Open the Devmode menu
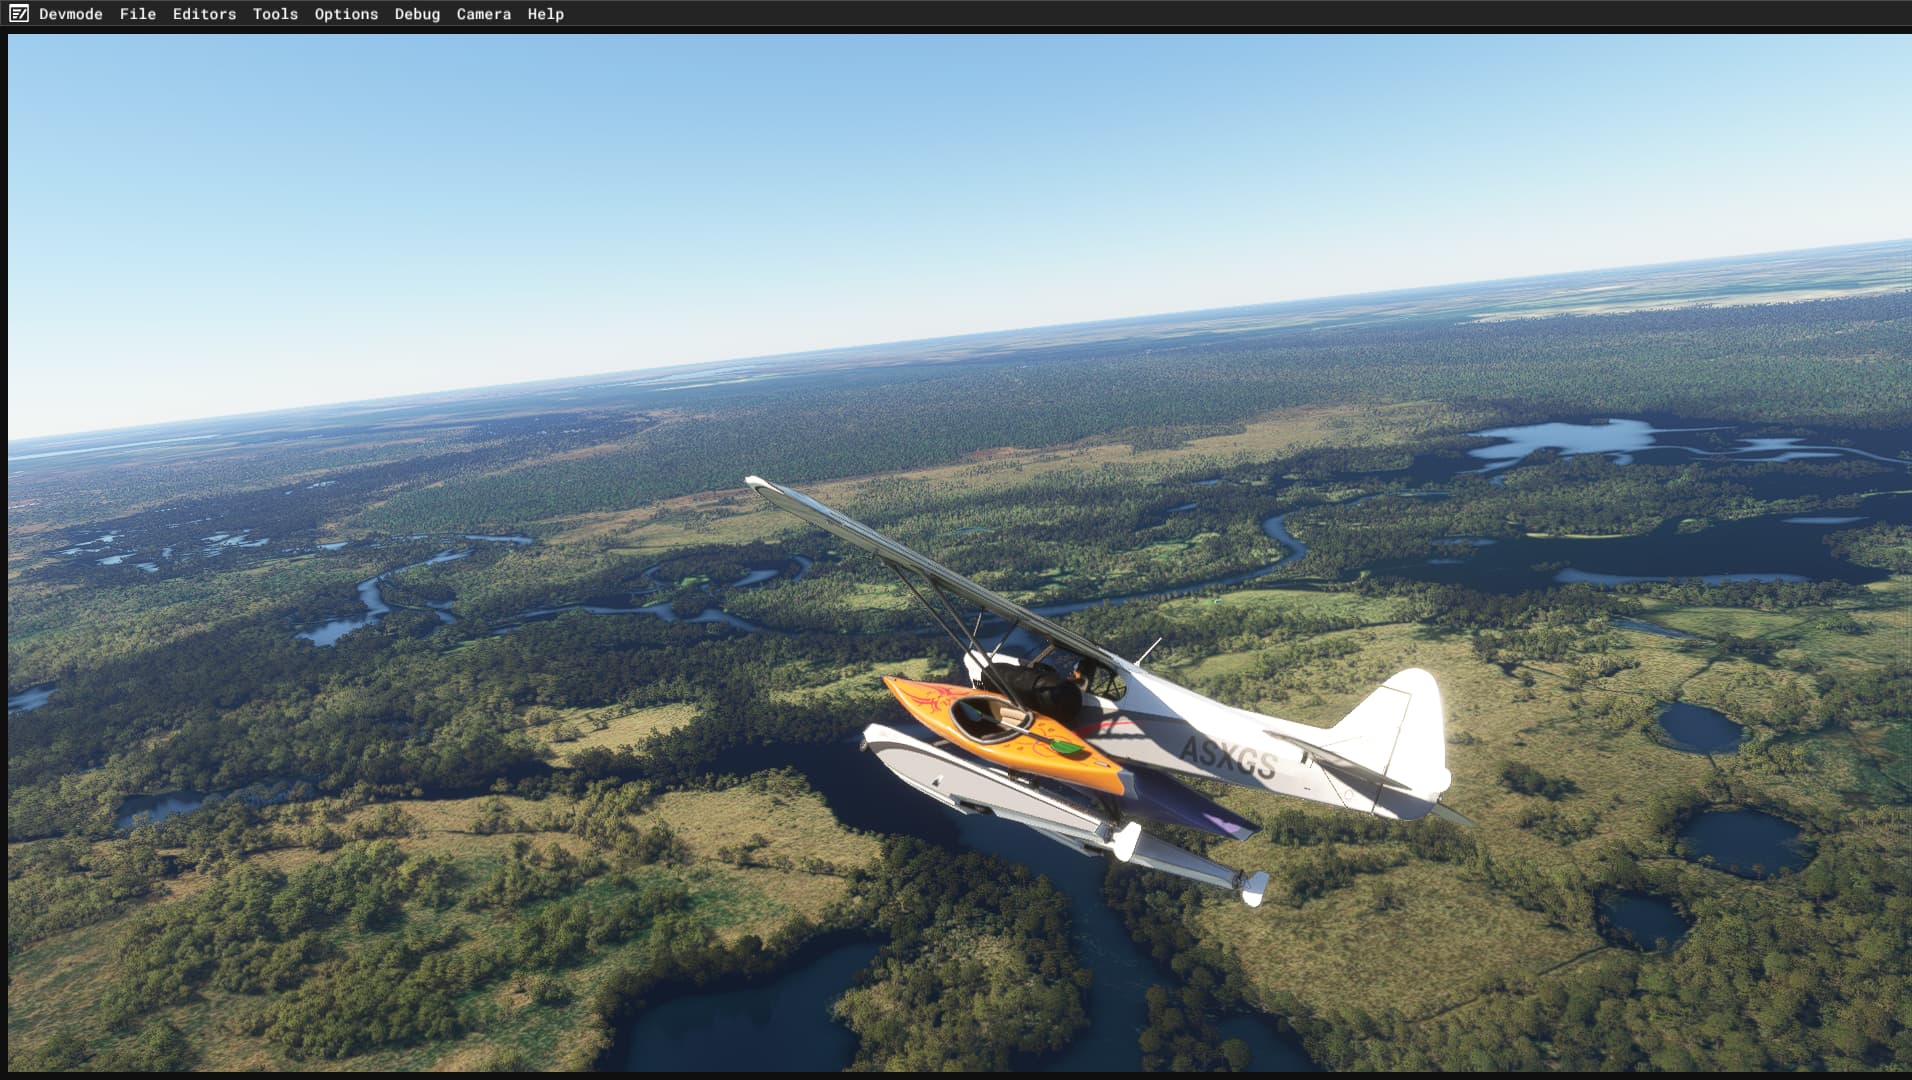 [71, 14]
